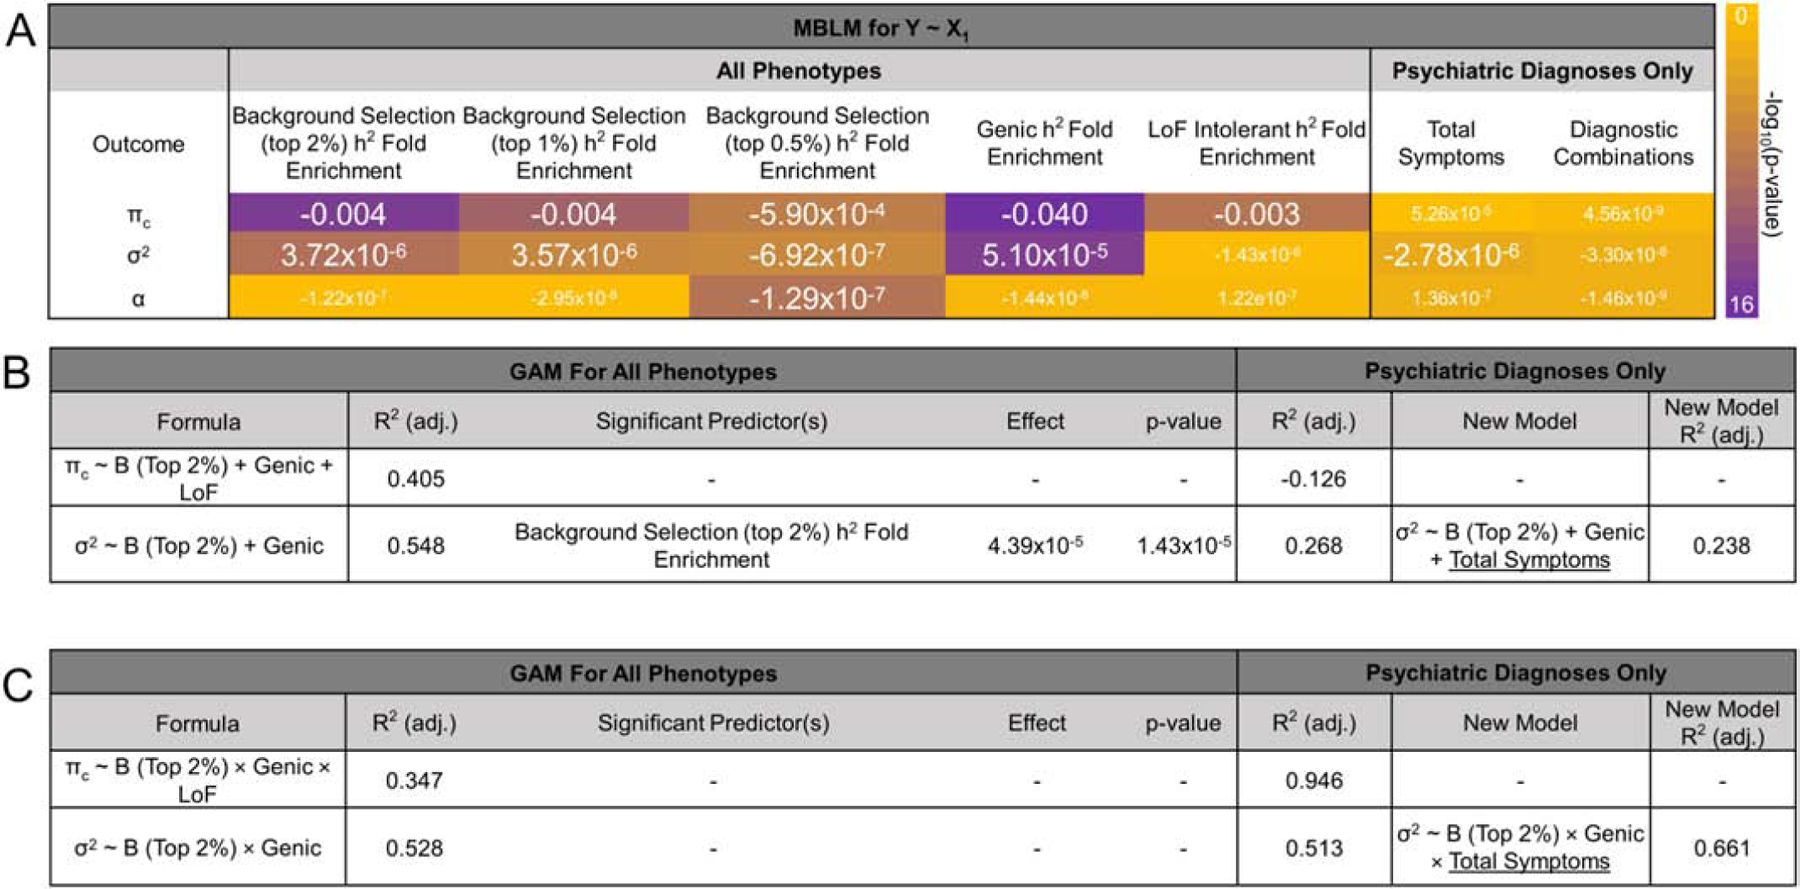Click the -0.003 cell in πc row
The width and height of the screenshot is (1800, 889).
1257,214
